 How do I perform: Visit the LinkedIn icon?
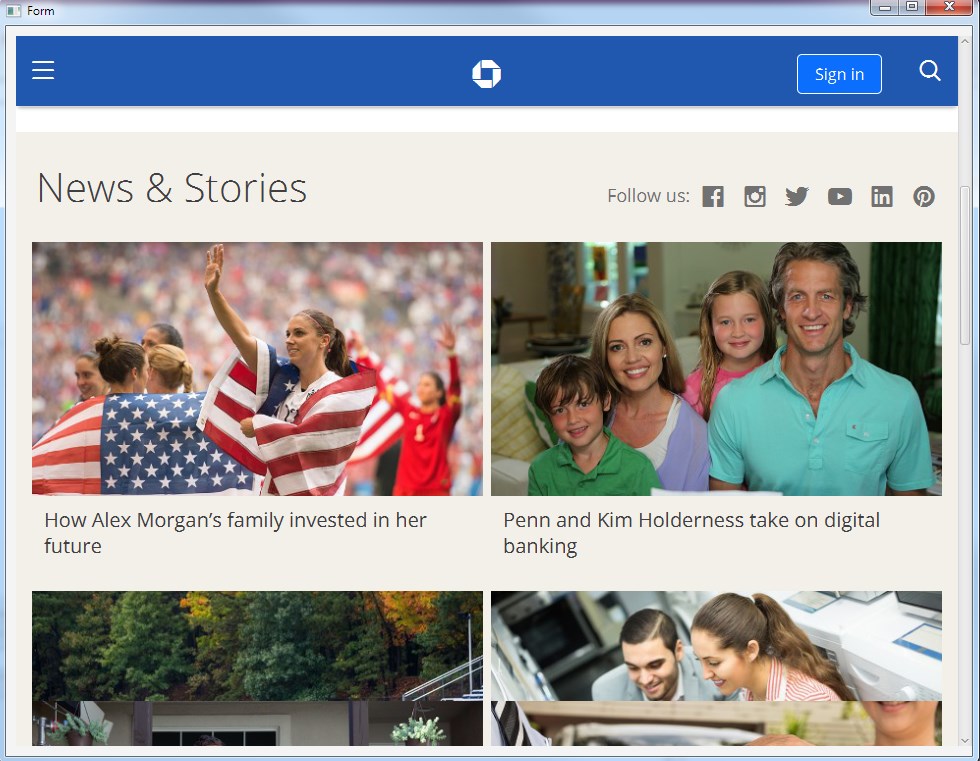click(881, 196)
